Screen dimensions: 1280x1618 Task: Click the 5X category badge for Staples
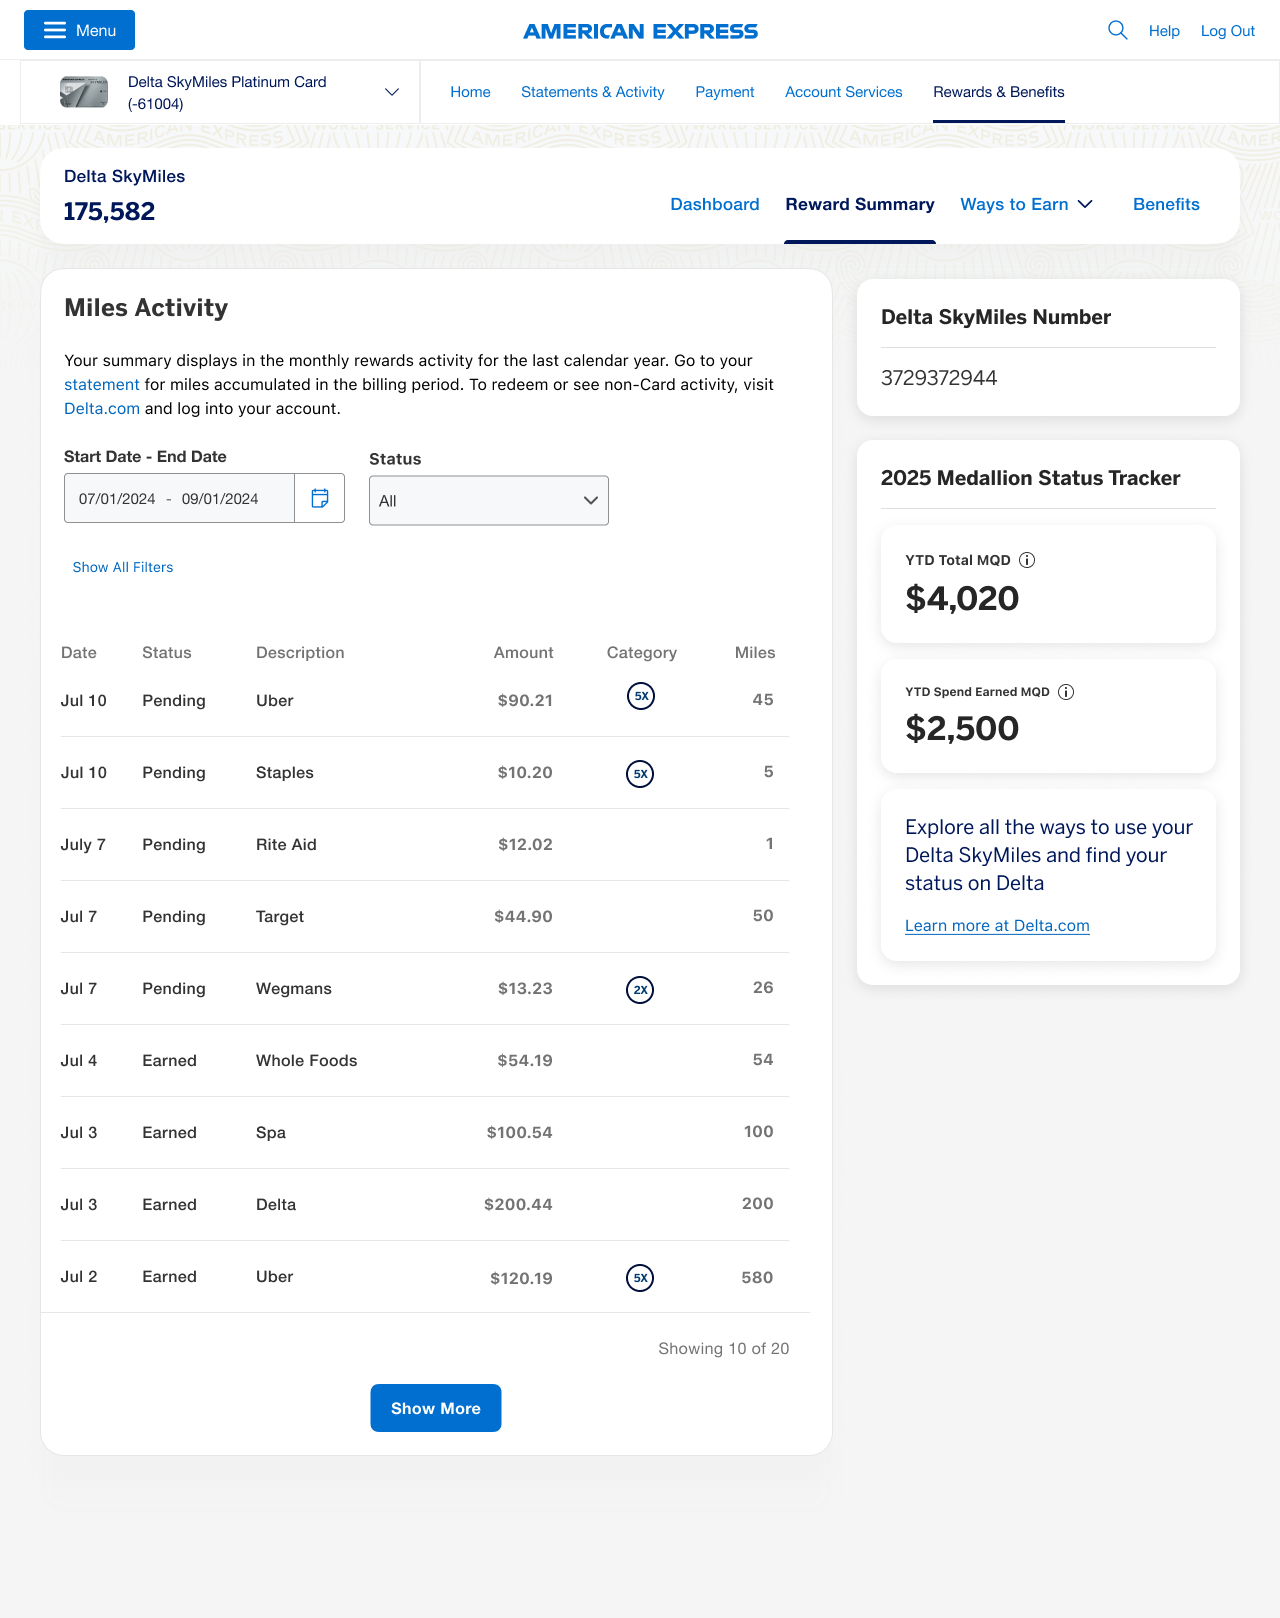click(640, 774)
